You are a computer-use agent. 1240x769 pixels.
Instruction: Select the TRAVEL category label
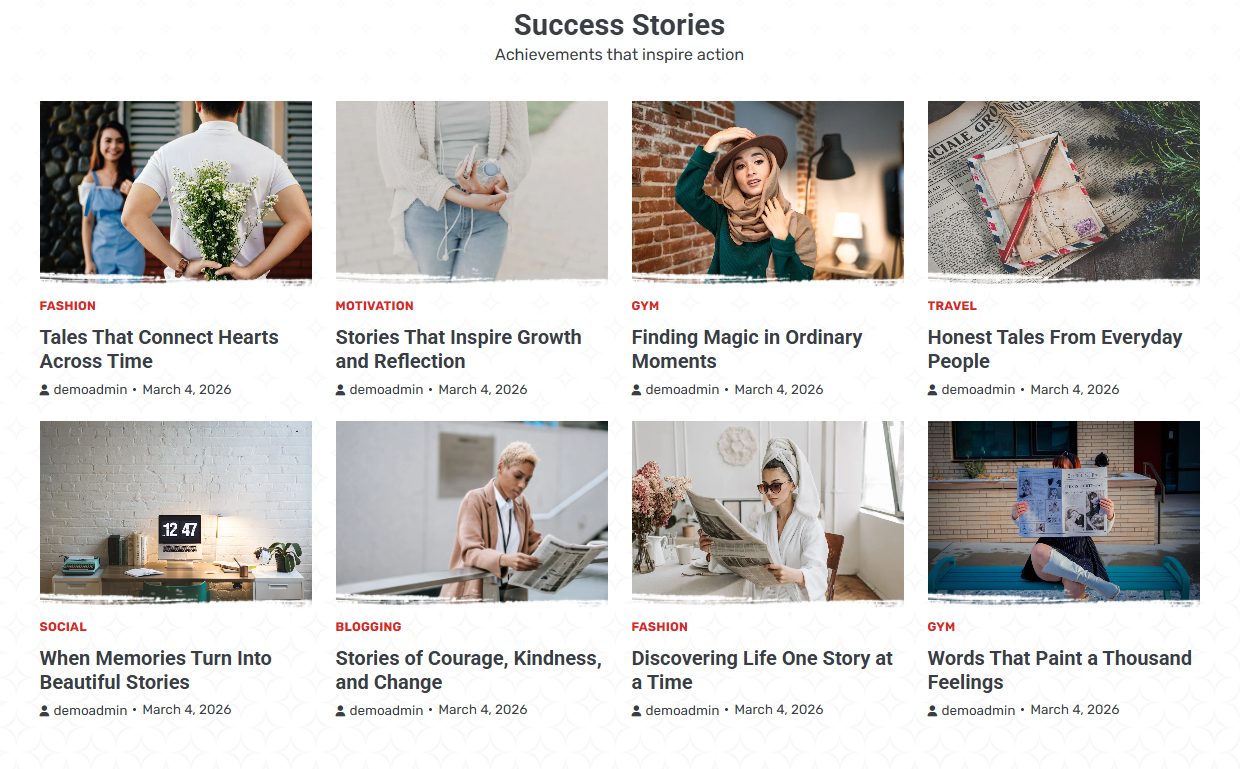pyautogui.click(x=952, y=306)
